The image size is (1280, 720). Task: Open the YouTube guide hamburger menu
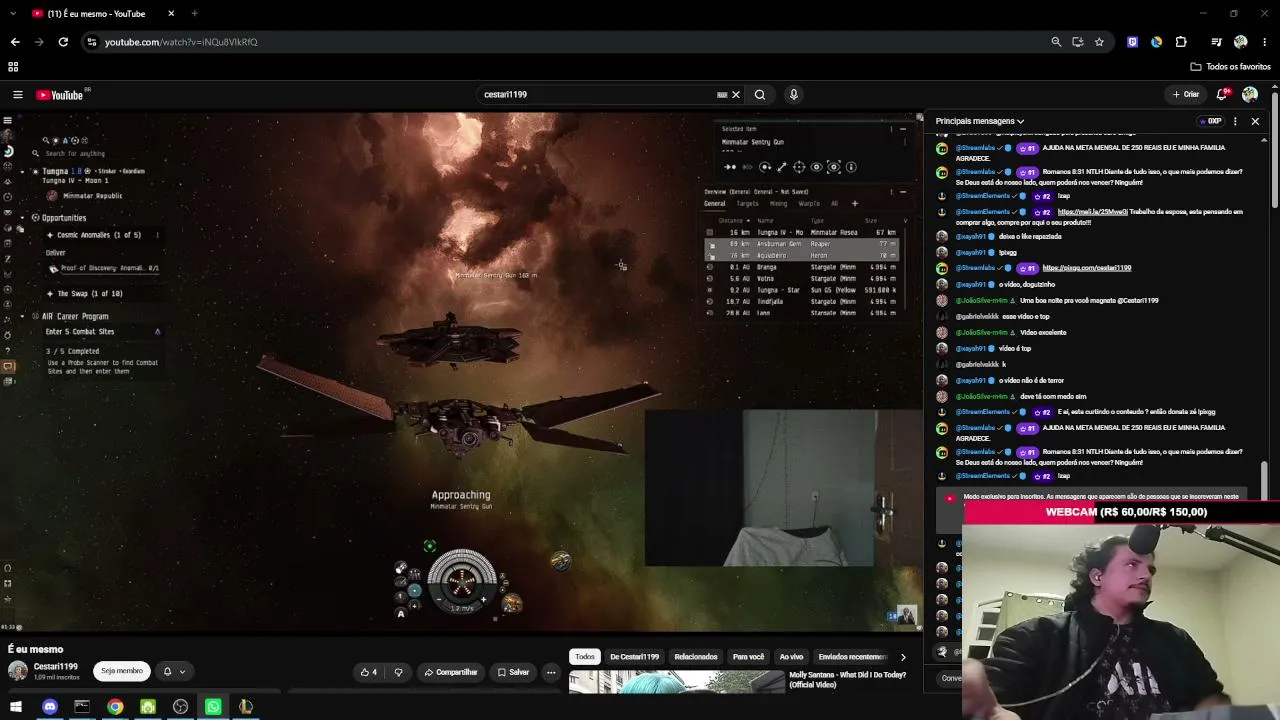18,95
